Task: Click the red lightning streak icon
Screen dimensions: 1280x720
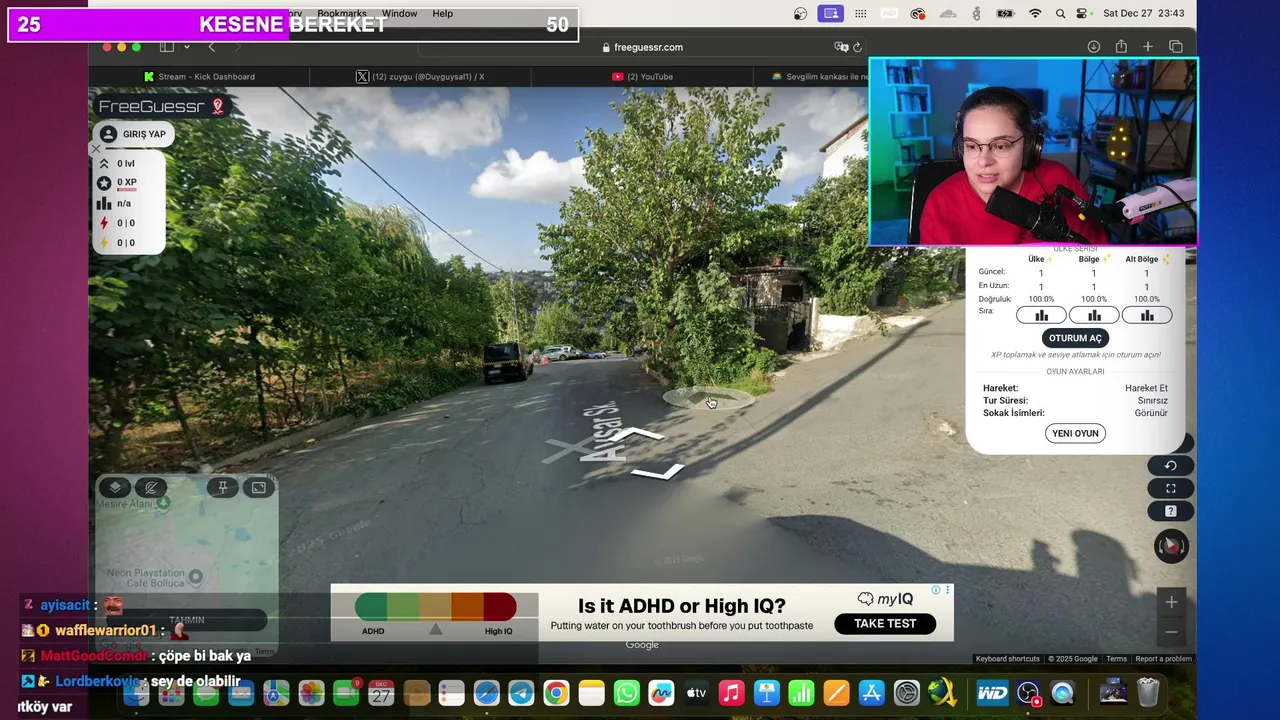Action: tap(104, 223)
